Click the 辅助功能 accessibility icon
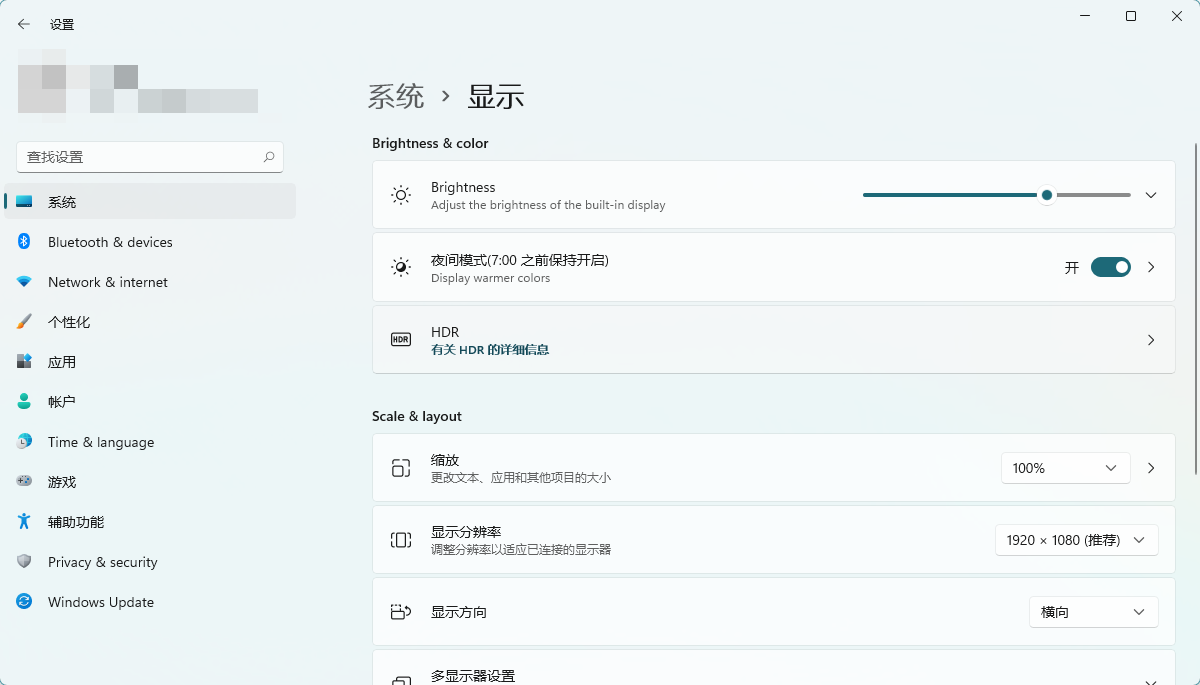1200x685 pixels. tap(24, 522)
